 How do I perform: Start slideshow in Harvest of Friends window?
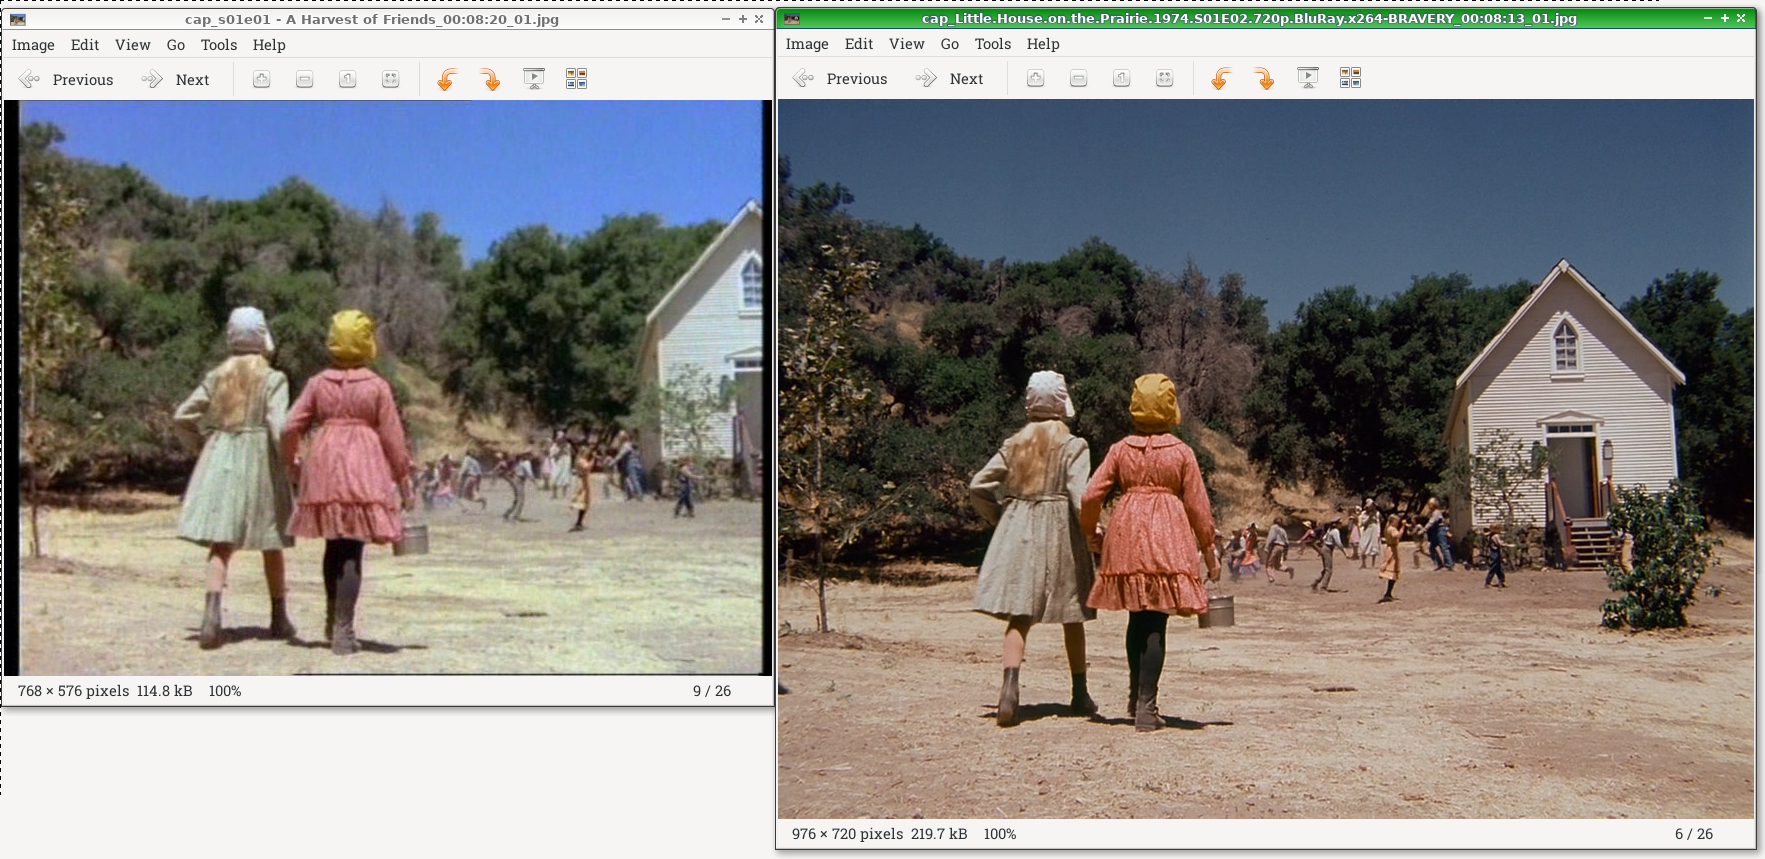pos(534,79)
